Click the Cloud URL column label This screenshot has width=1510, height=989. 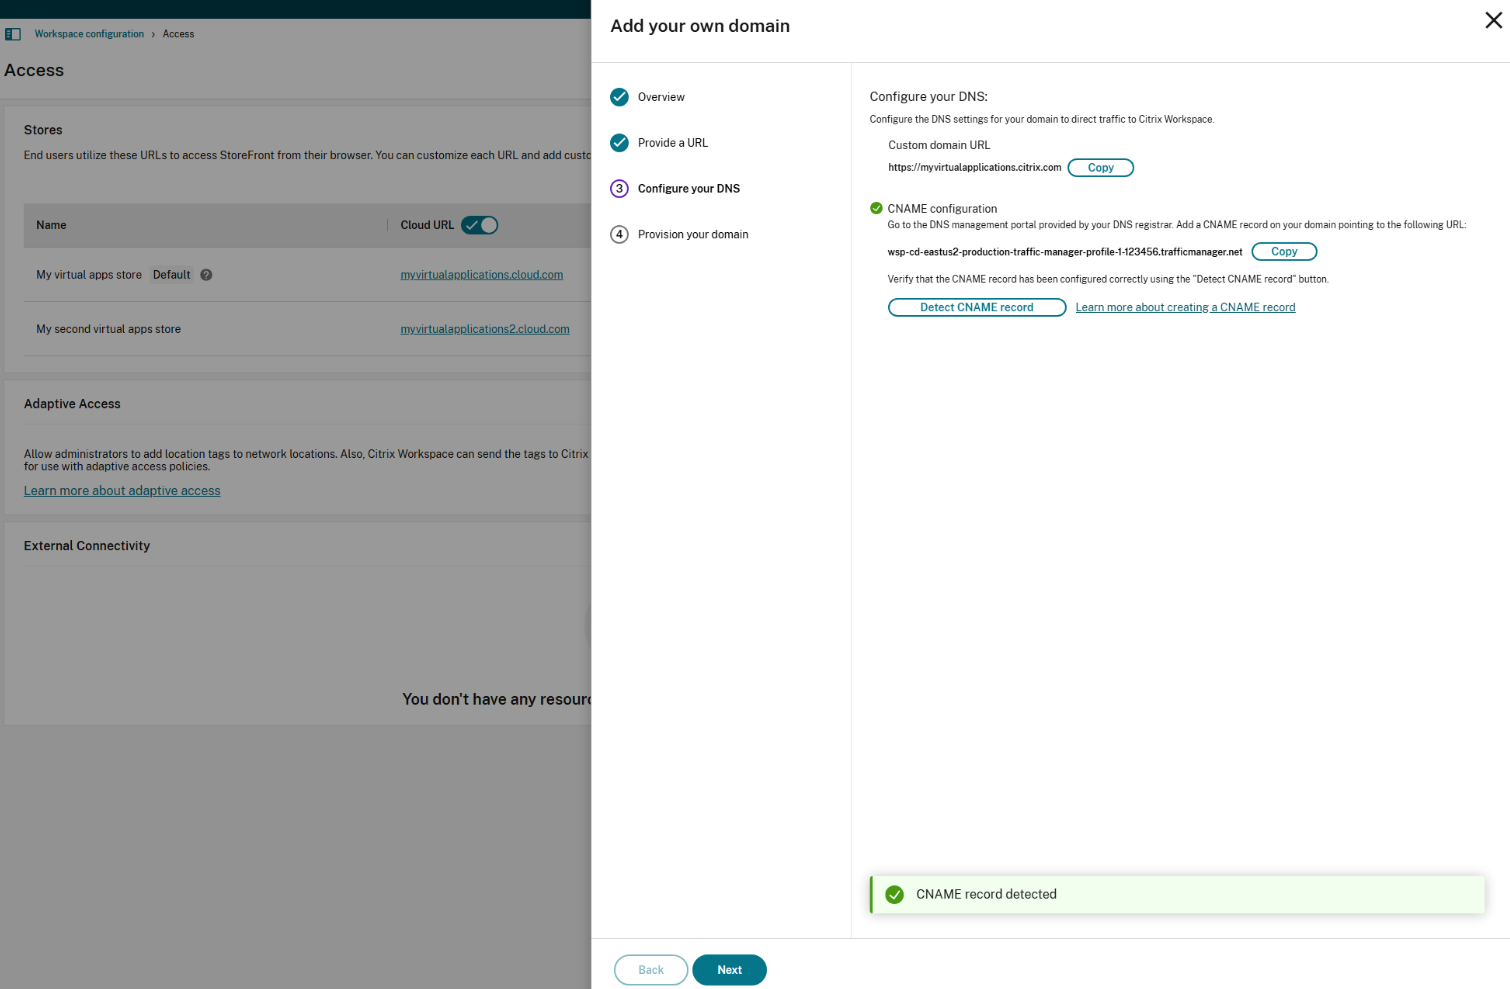pyautogui.click(x=427, y=225)
